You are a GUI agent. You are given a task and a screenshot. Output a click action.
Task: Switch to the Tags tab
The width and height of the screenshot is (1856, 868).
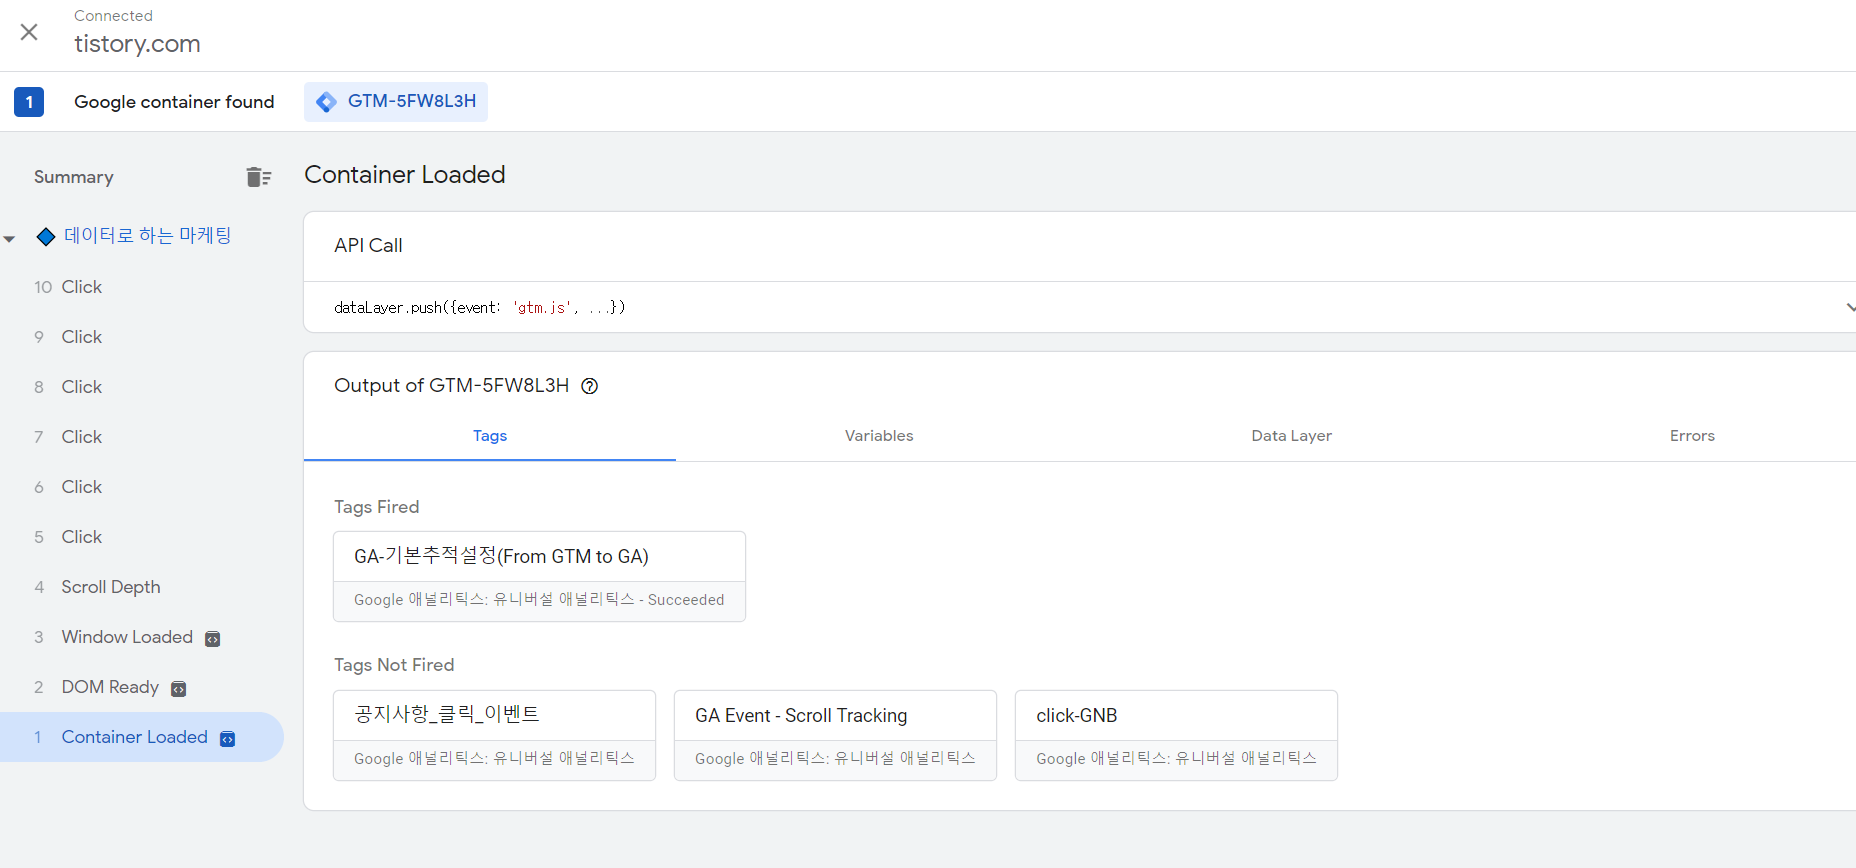tap(490, 436)
